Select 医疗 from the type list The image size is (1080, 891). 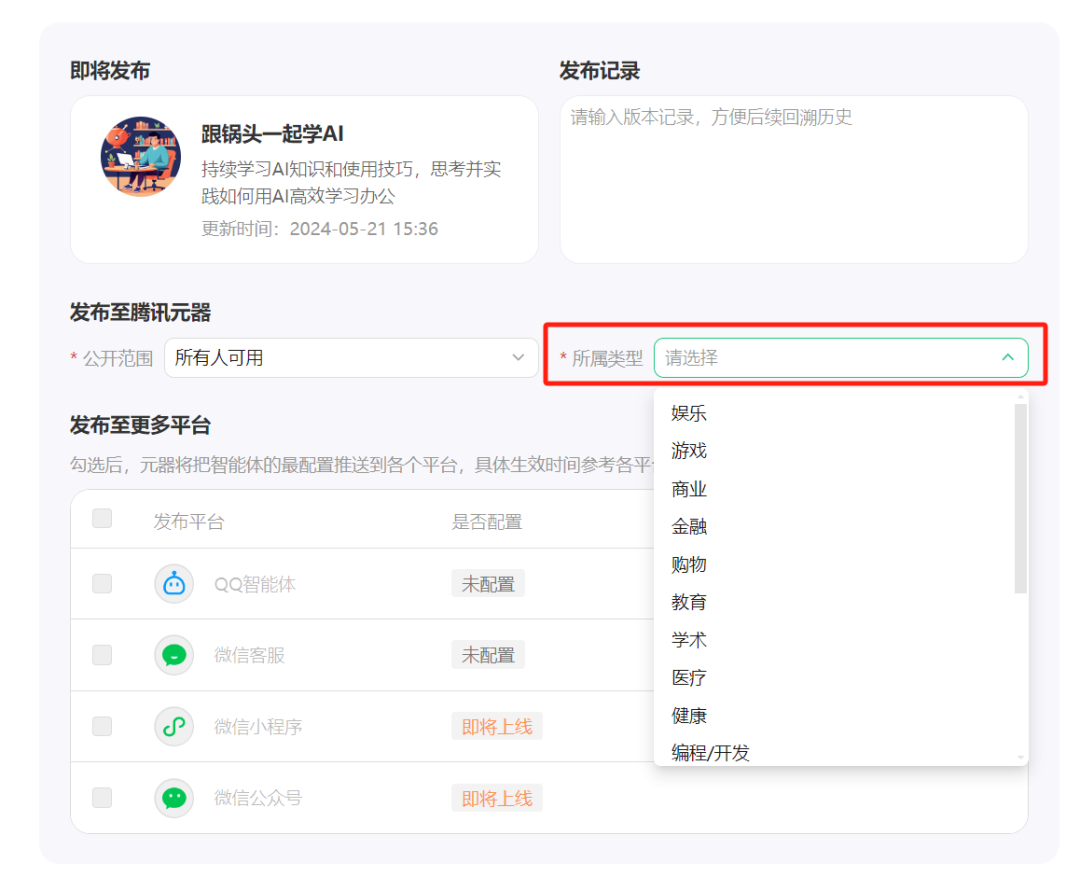click(689, 678)
